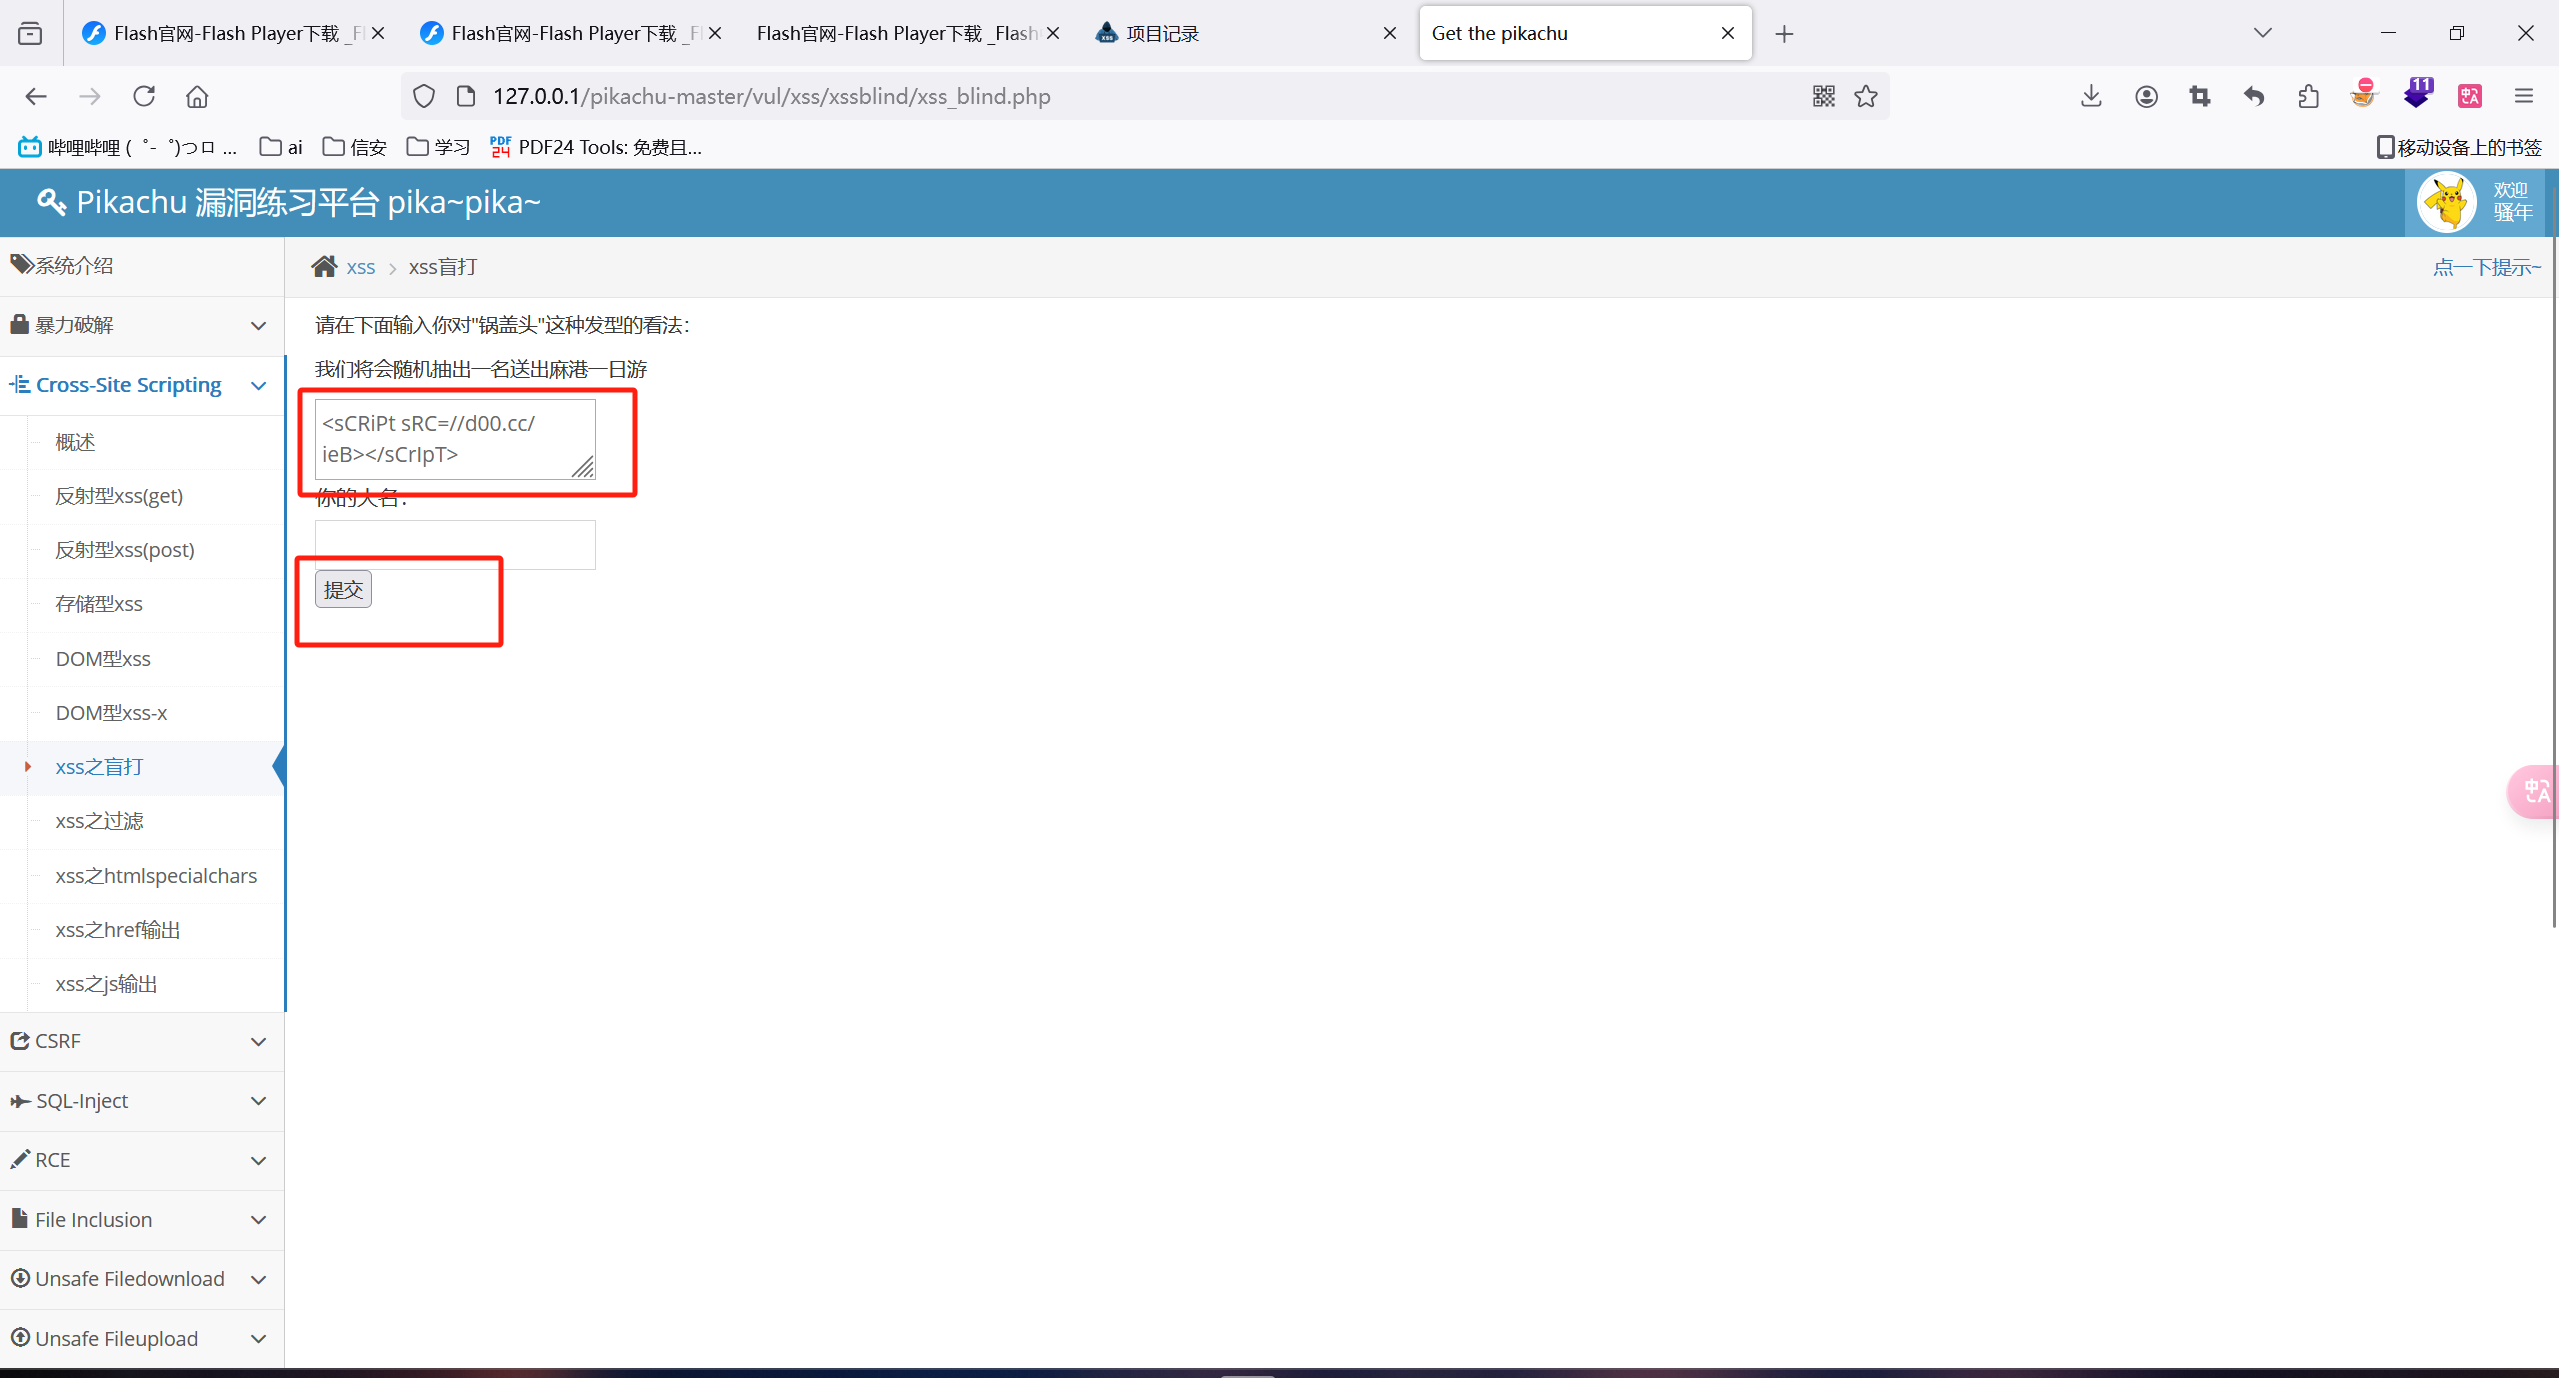Expand the CSRF section

[x=142, y=1041]
